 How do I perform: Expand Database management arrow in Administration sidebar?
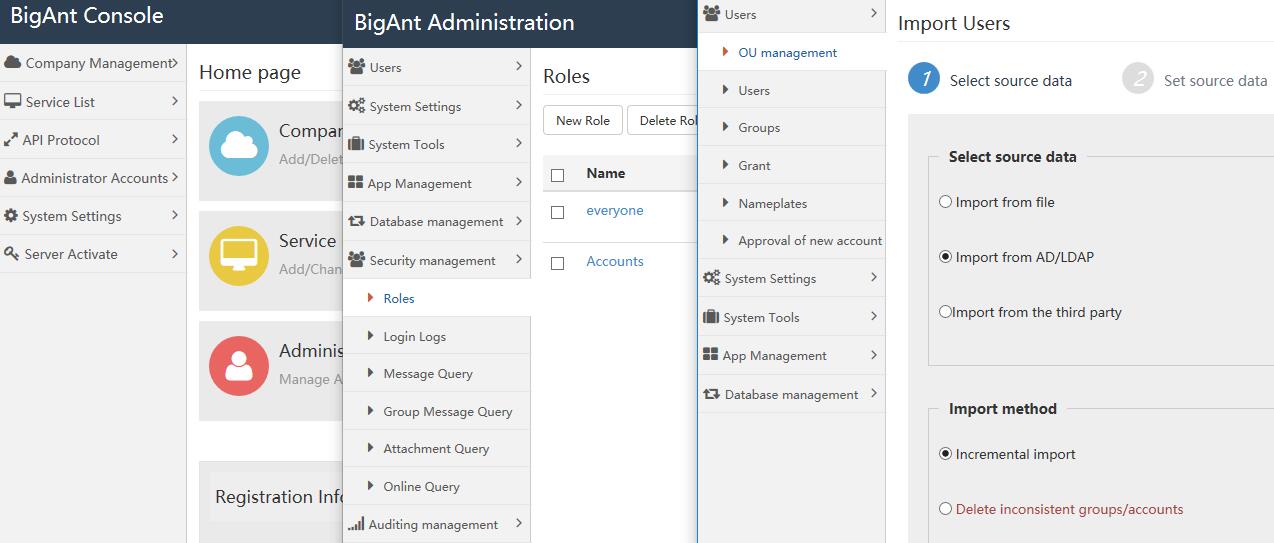click(519, 221)
